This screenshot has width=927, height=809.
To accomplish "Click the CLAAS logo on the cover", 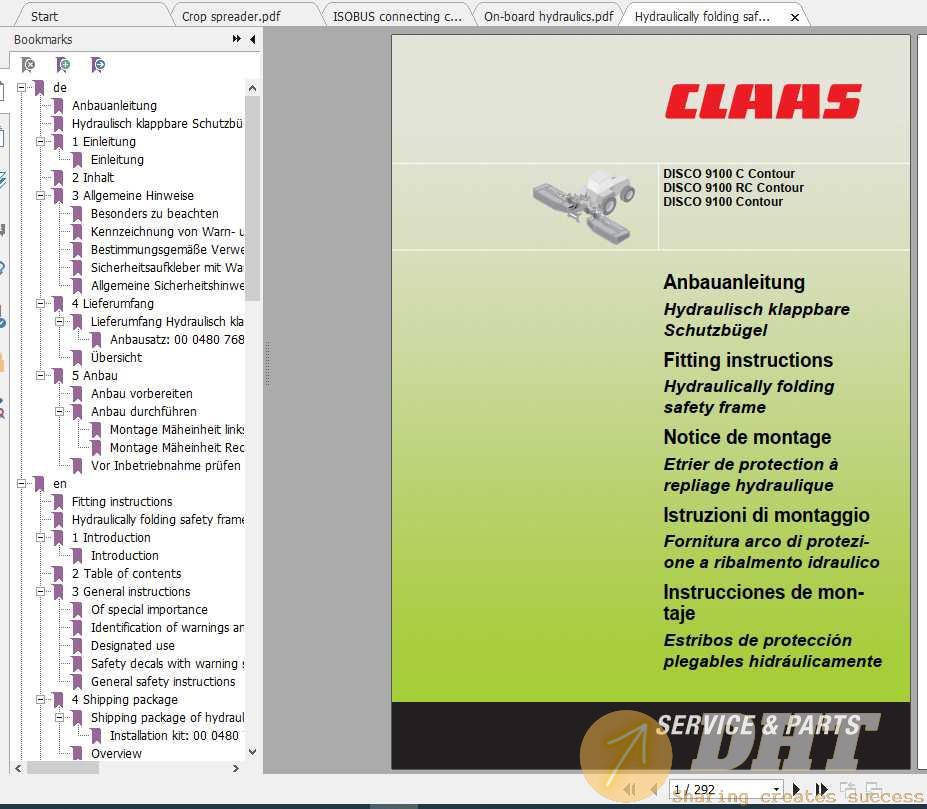I will click(763, 101).
